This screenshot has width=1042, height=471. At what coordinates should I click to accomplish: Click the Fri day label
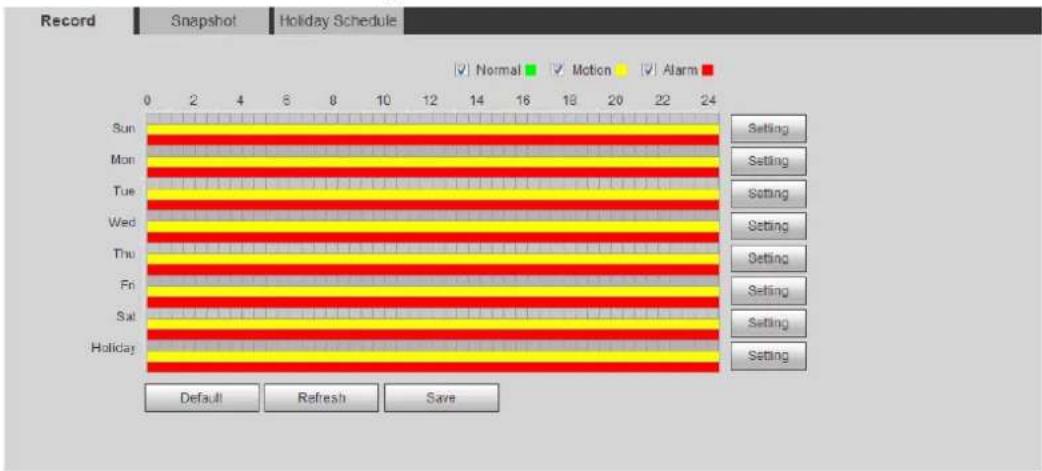pyautogui.click(x=128, y=284)
